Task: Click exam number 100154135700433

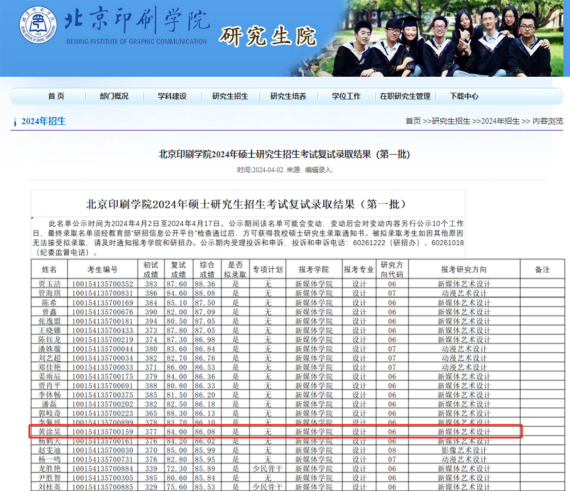Action: 103,331
